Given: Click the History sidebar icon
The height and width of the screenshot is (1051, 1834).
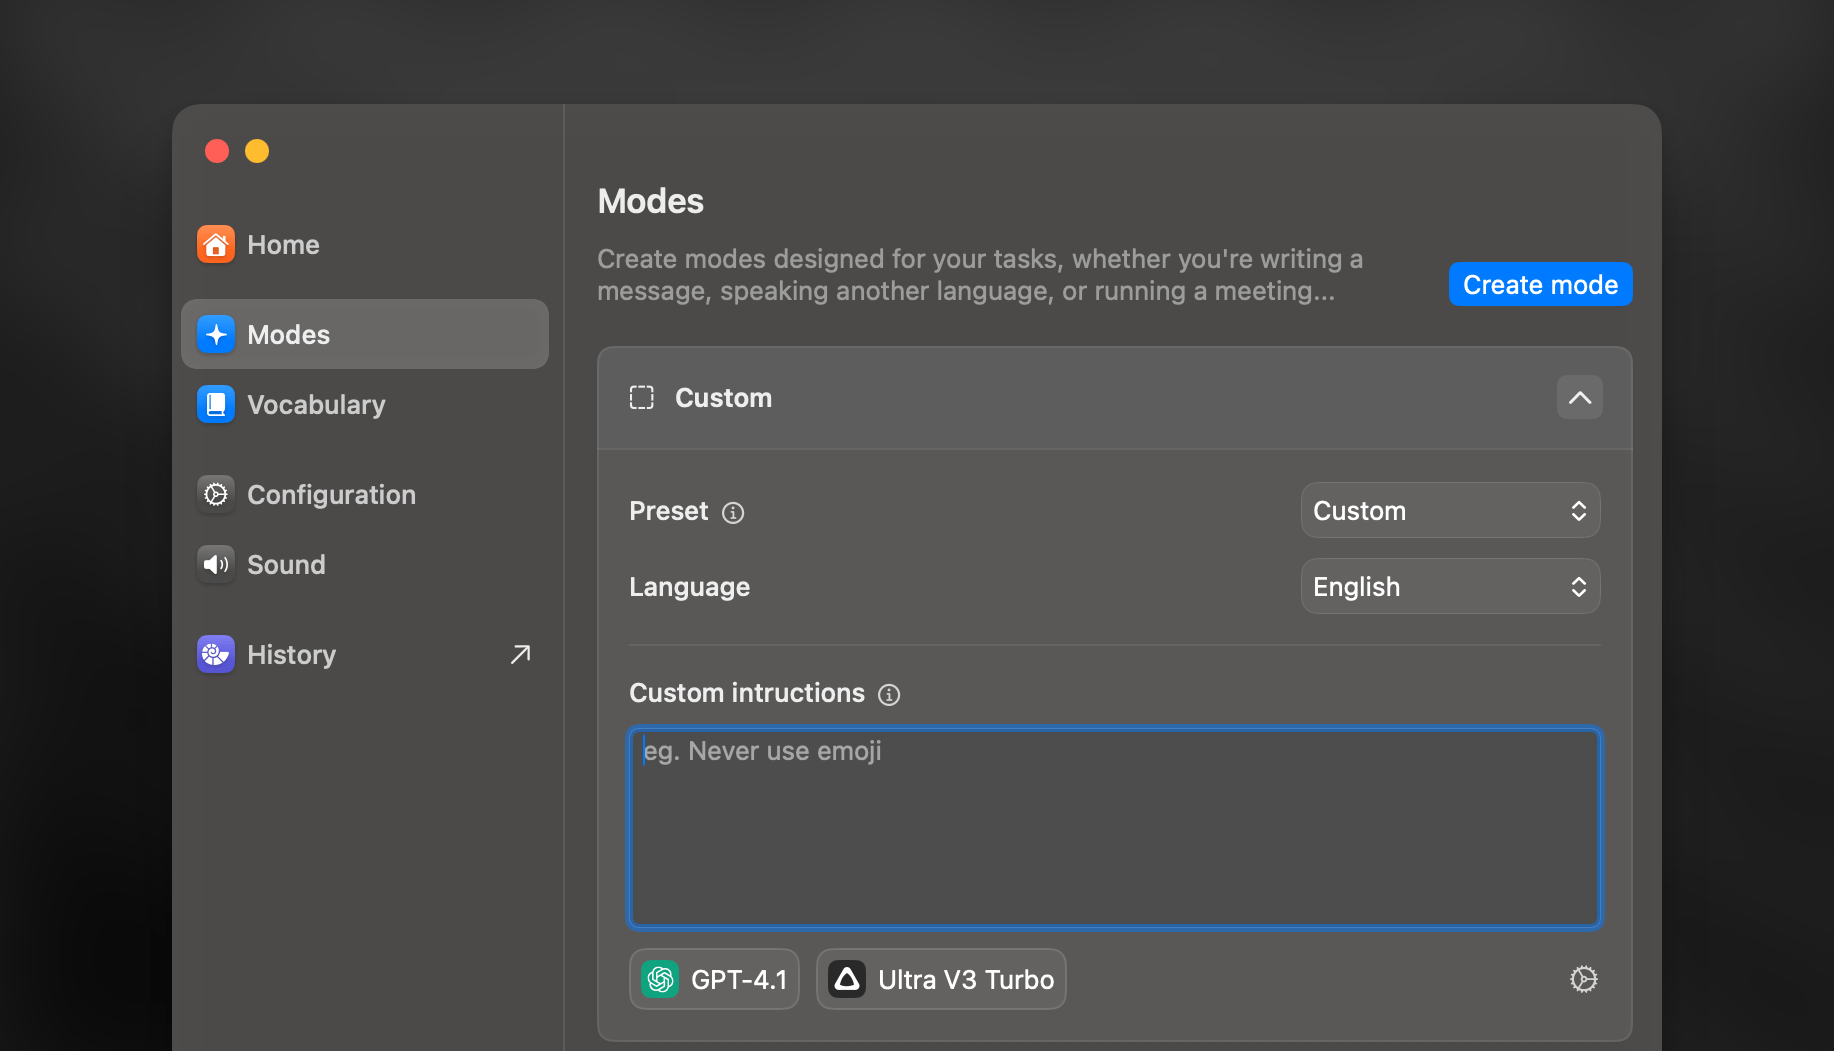Looking at the screenshot, I should coord(216,655).
